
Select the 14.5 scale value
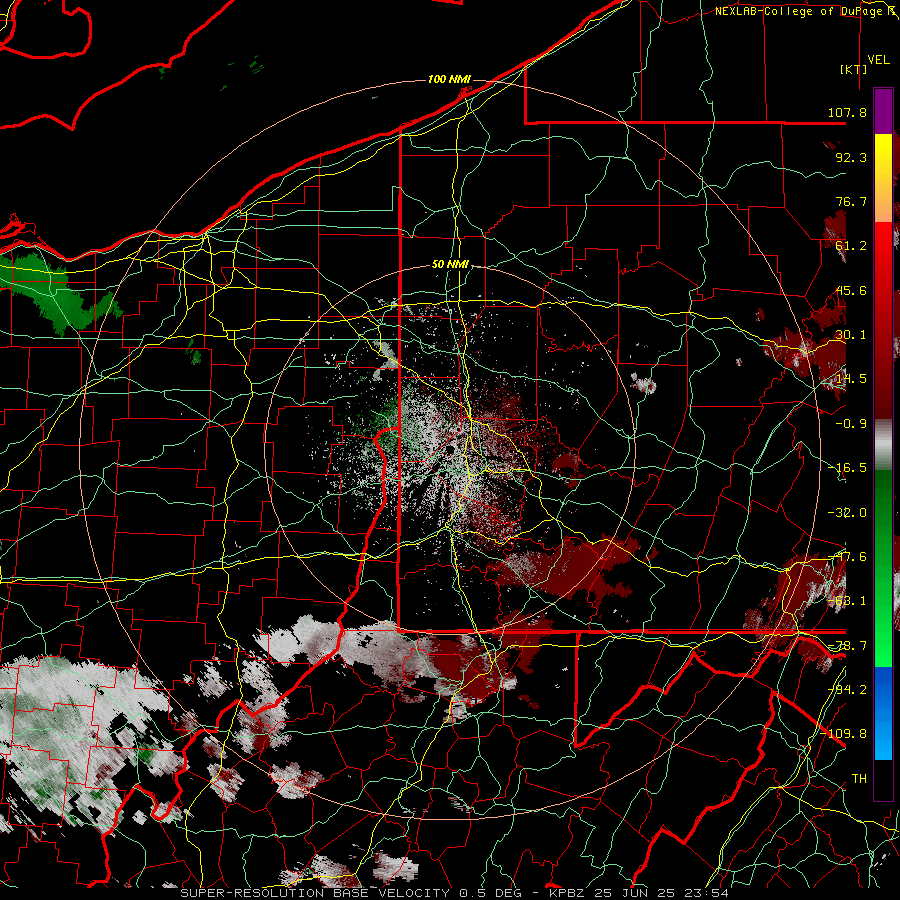click(851, 379)
